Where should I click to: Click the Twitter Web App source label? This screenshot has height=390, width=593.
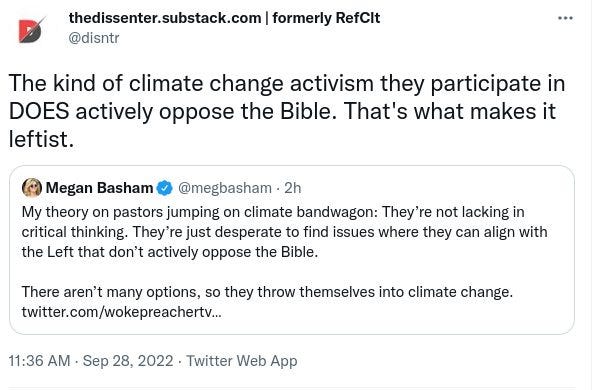pyautogui.click(x=242, y=360)
